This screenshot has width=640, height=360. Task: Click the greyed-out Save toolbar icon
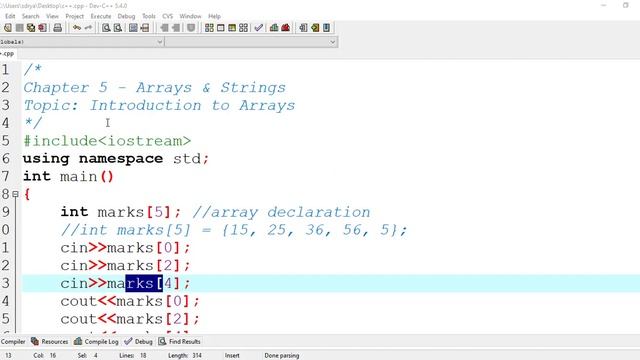pos(19,28)
